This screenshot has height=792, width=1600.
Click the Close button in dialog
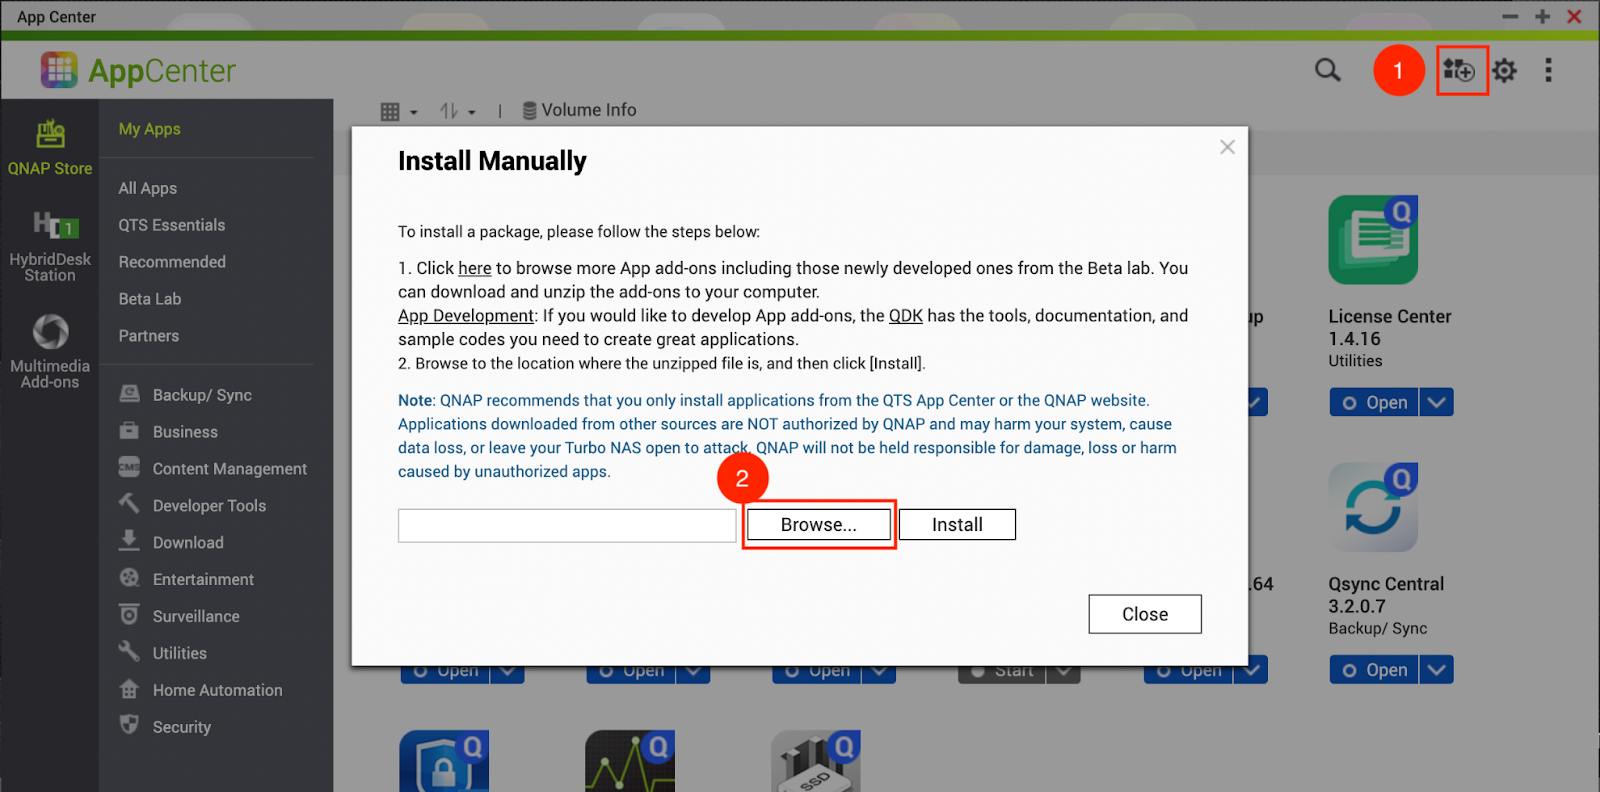pos(1145,614)
